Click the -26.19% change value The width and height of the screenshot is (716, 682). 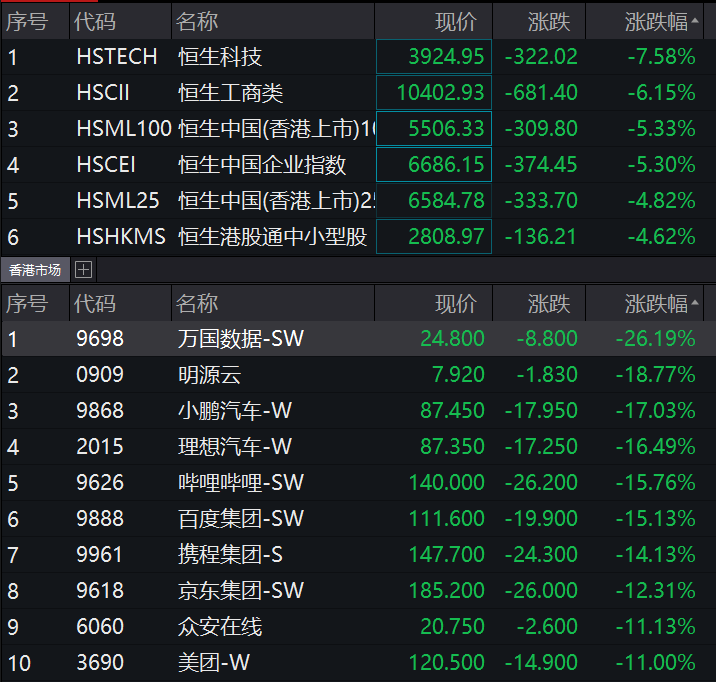click(x=655, y=339)
